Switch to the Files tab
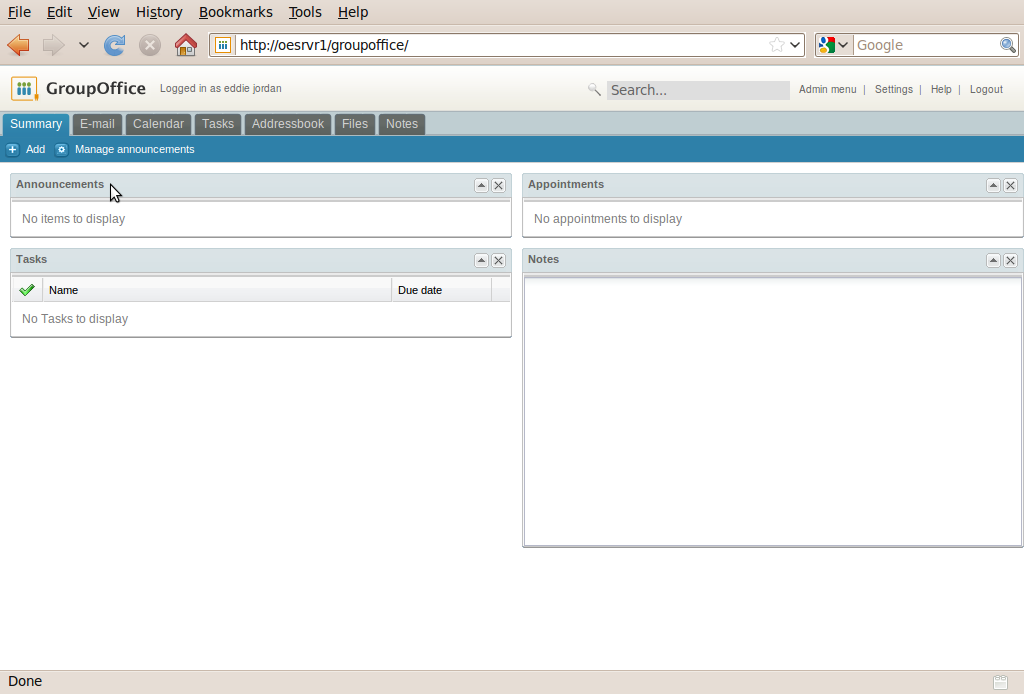 [355, 124]
